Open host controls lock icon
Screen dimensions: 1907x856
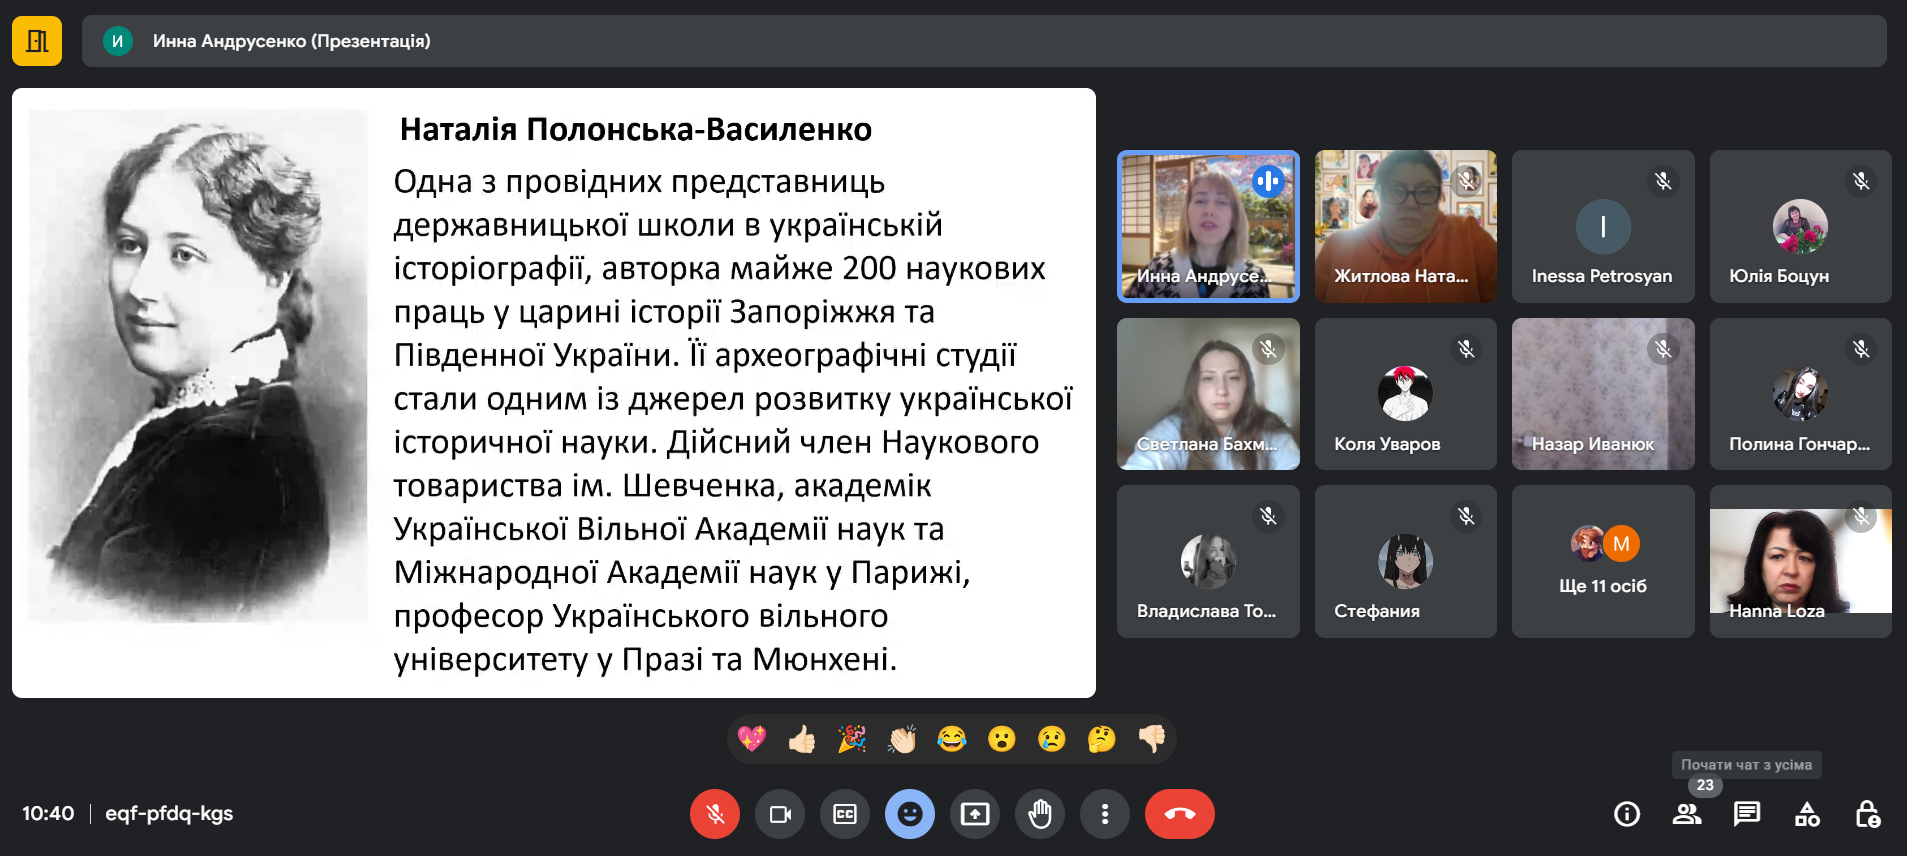1867,814
